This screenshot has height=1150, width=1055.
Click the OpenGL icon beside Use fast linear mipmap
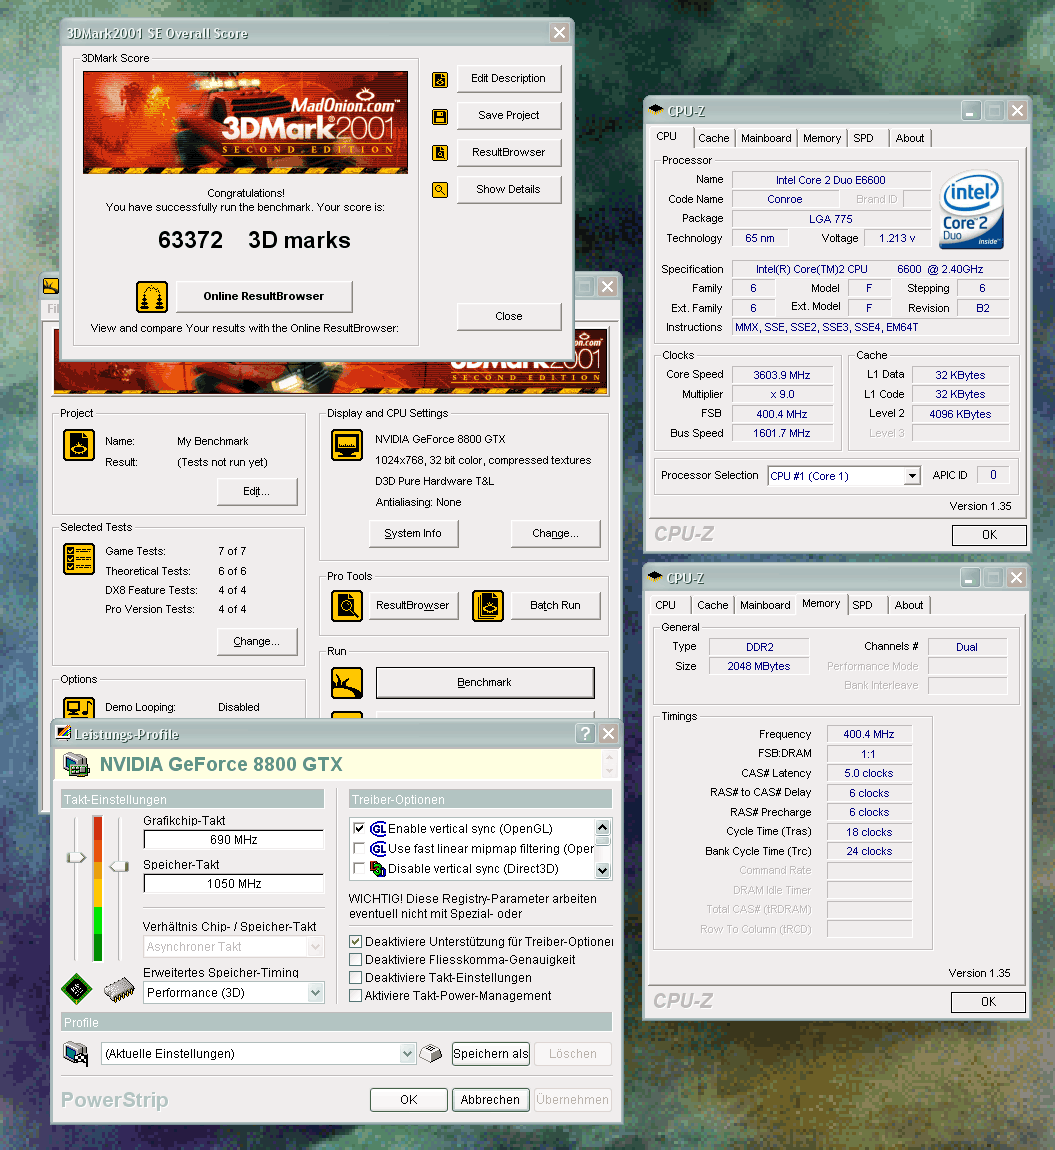coord(378,849)
